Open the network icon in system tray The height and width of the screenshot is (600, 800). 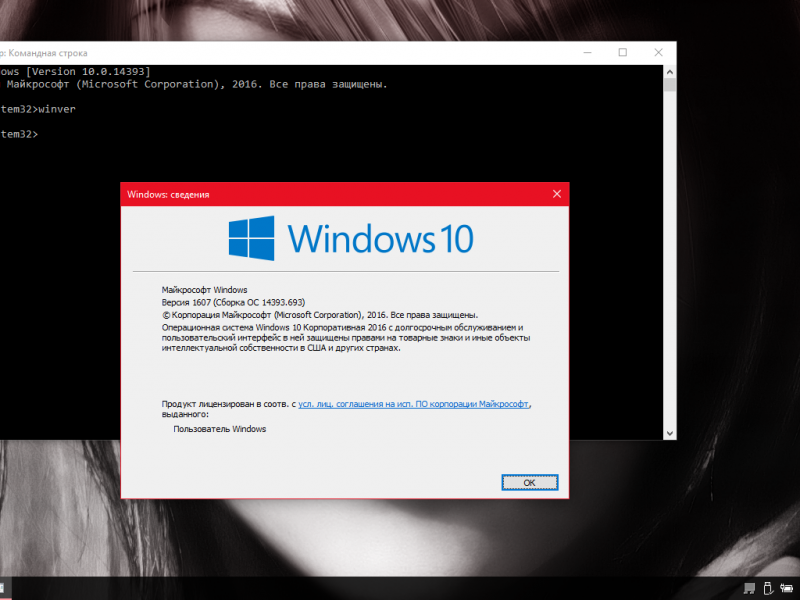[x=748, y=589]
